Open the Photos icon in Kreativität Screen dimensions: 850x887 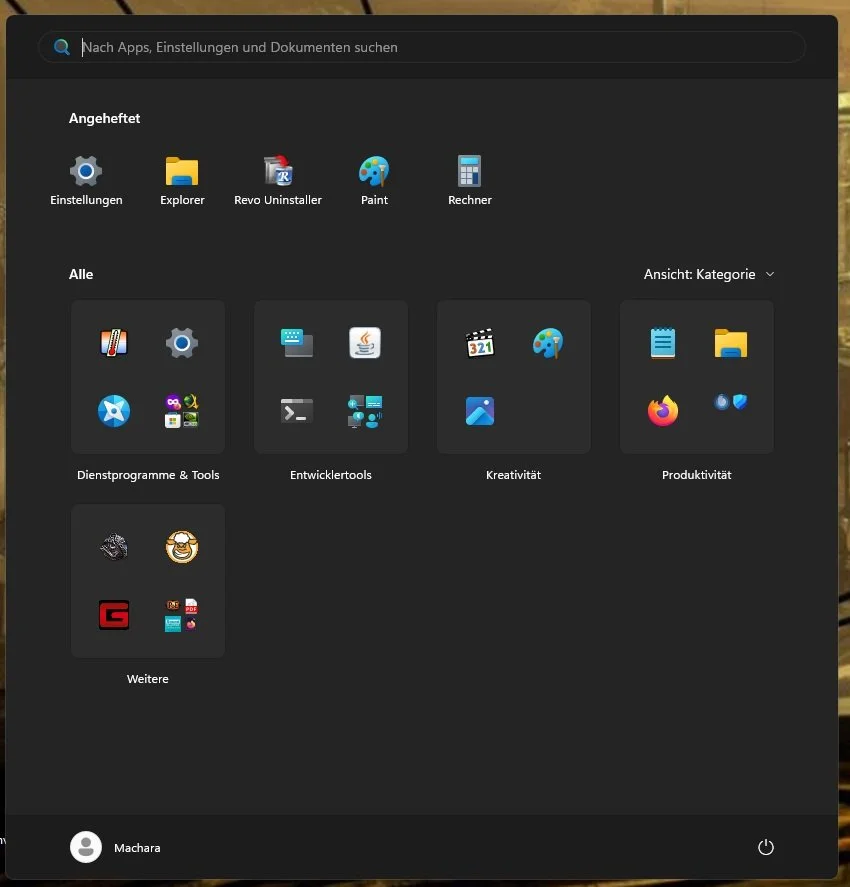(x=480, y=411)
